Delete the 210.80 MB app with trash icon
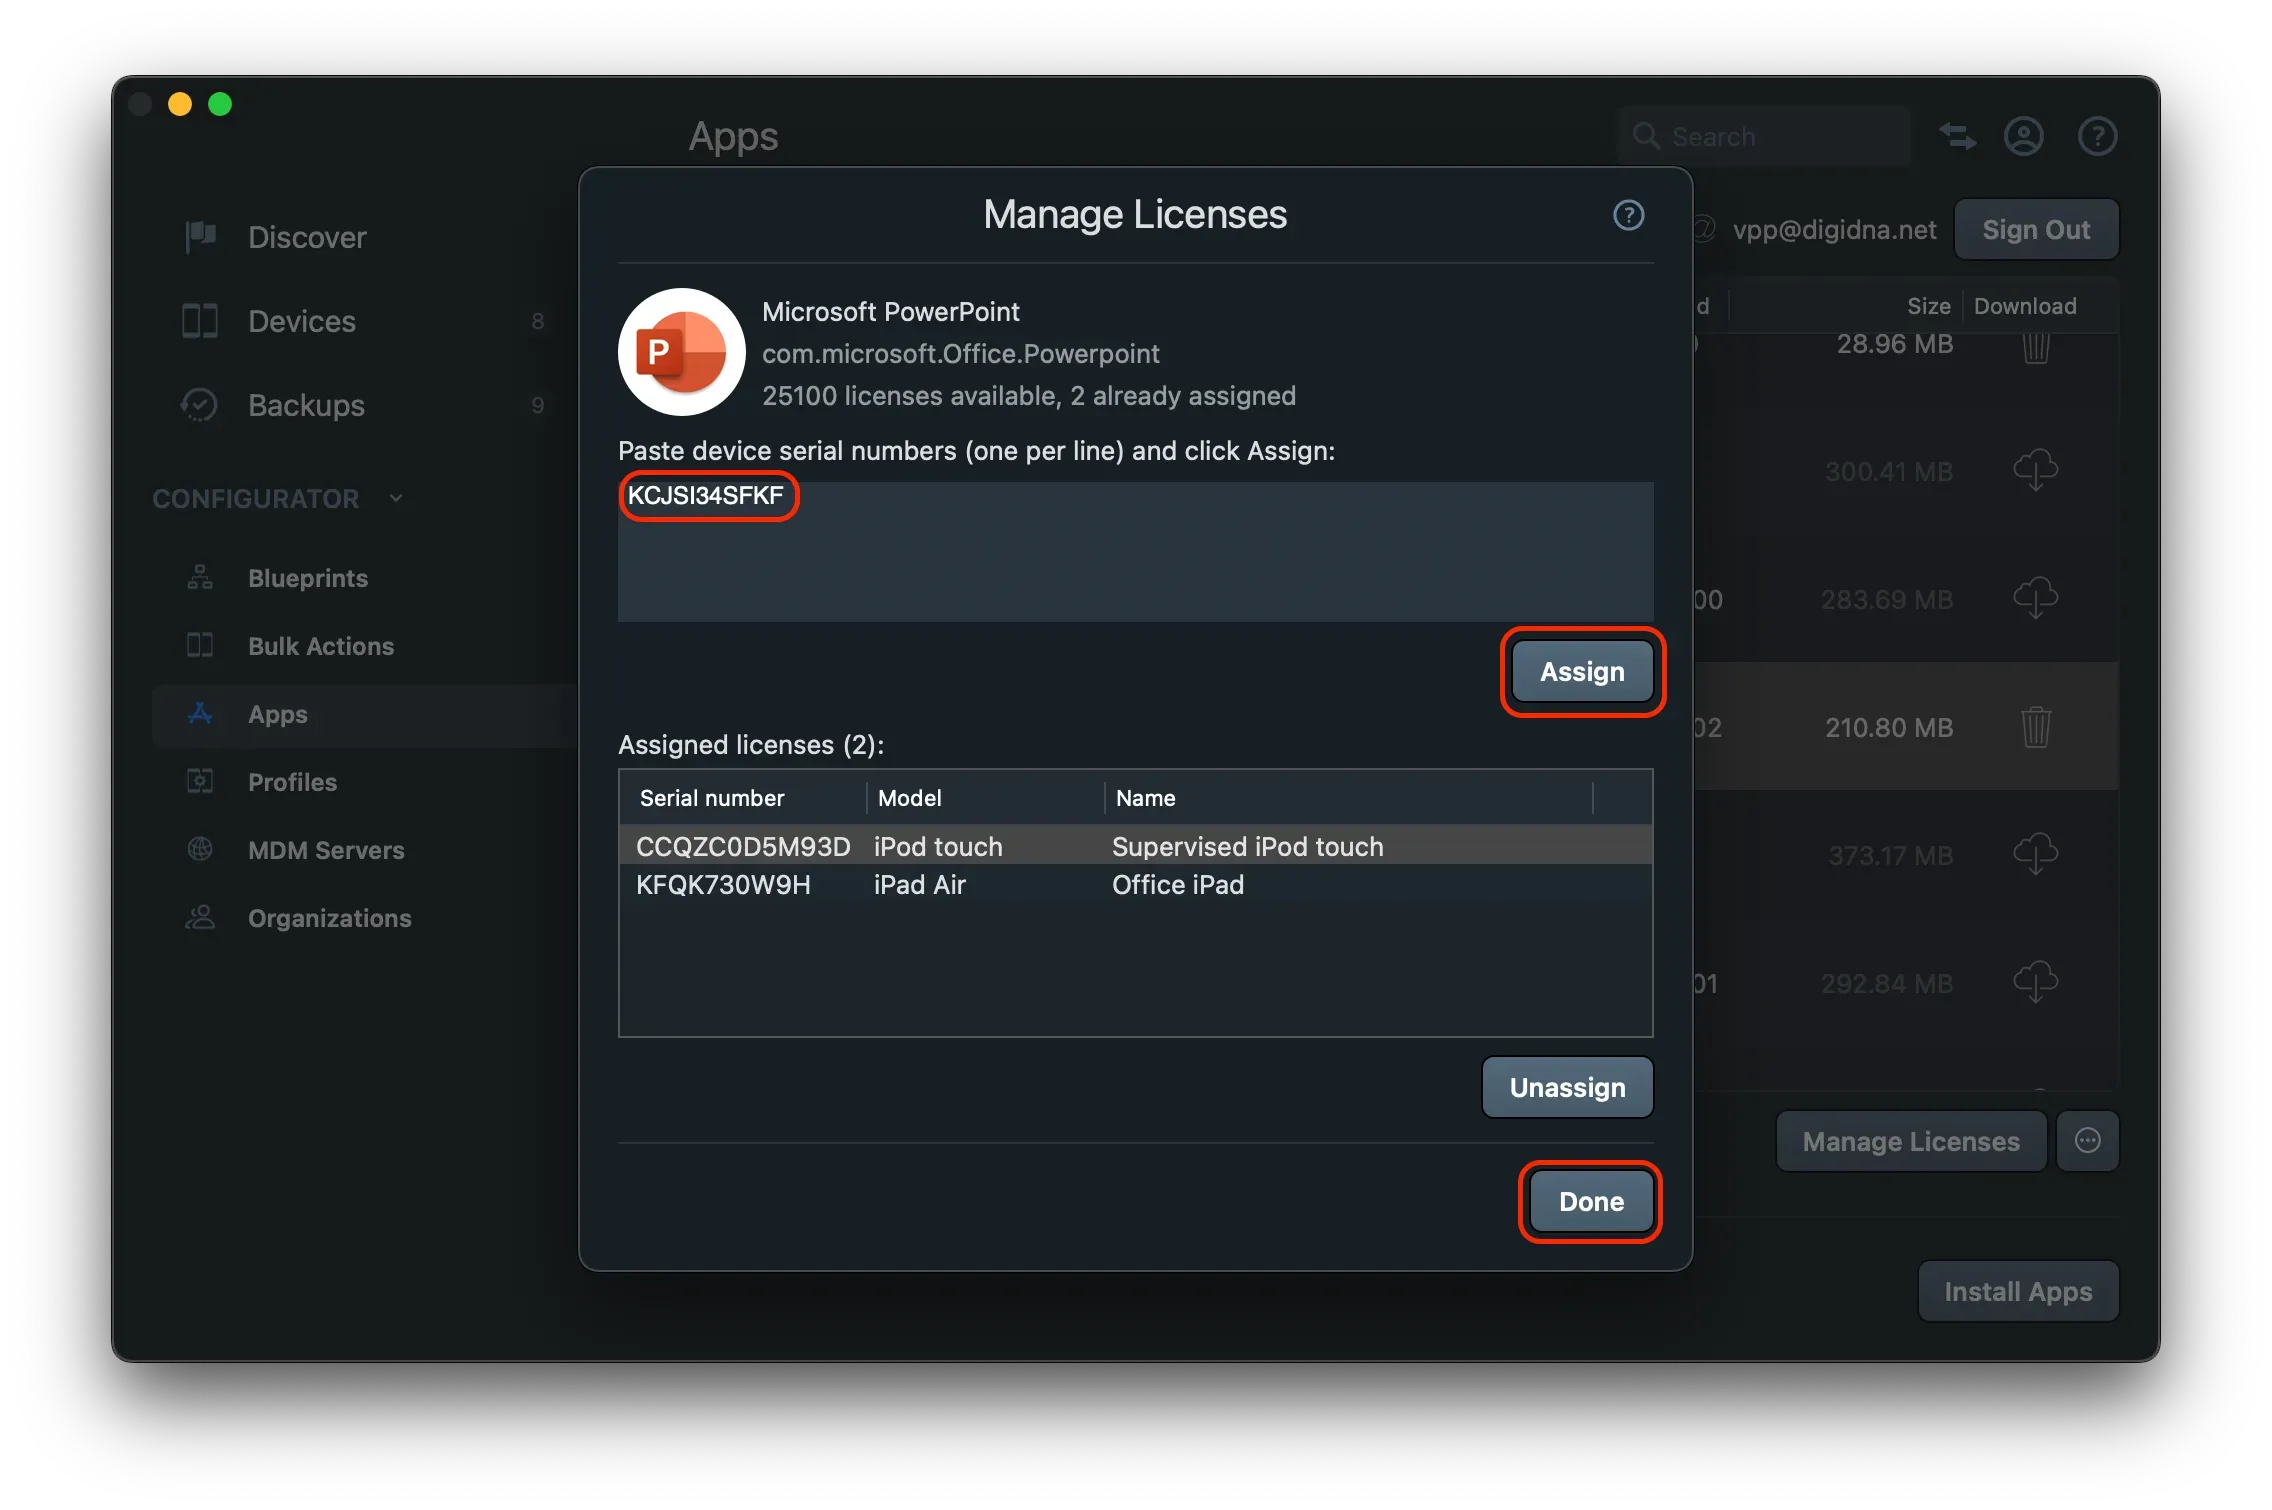This screenshot has width=2272, height=1510. pyautogui.click(x=2036, y=727)
